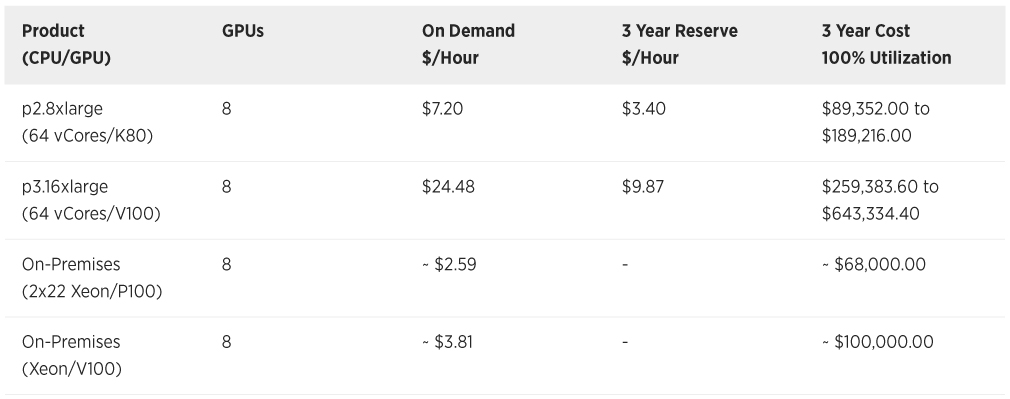Click the $3.40 reserve price

[643, 109]
